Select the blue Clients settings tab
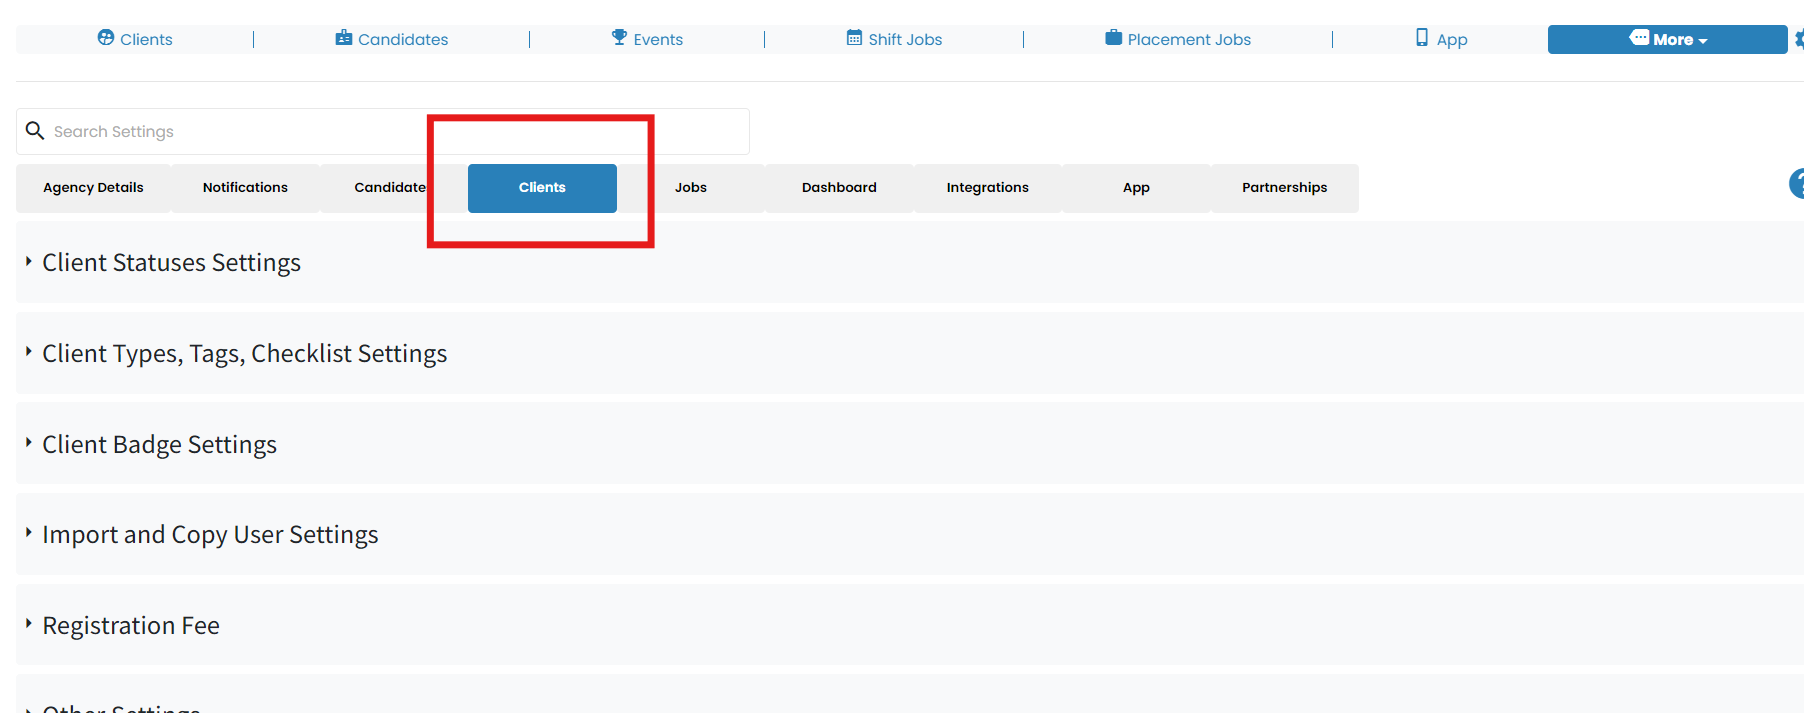This screenshot has width=1804, height=713. click(x=542, y=188)
